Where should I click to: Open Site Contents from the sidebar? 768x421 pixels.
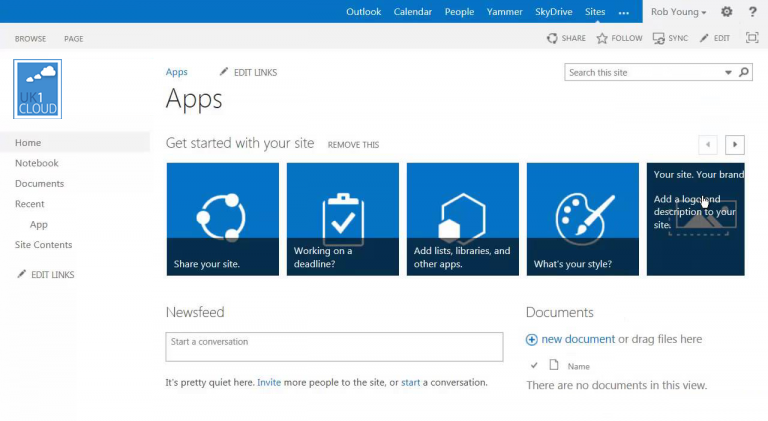point(43,245)
